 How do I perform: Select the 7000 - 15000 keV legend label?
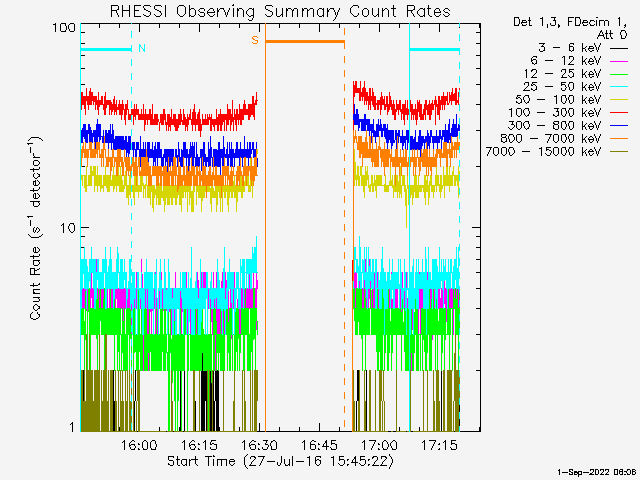(x=543, y=152)
